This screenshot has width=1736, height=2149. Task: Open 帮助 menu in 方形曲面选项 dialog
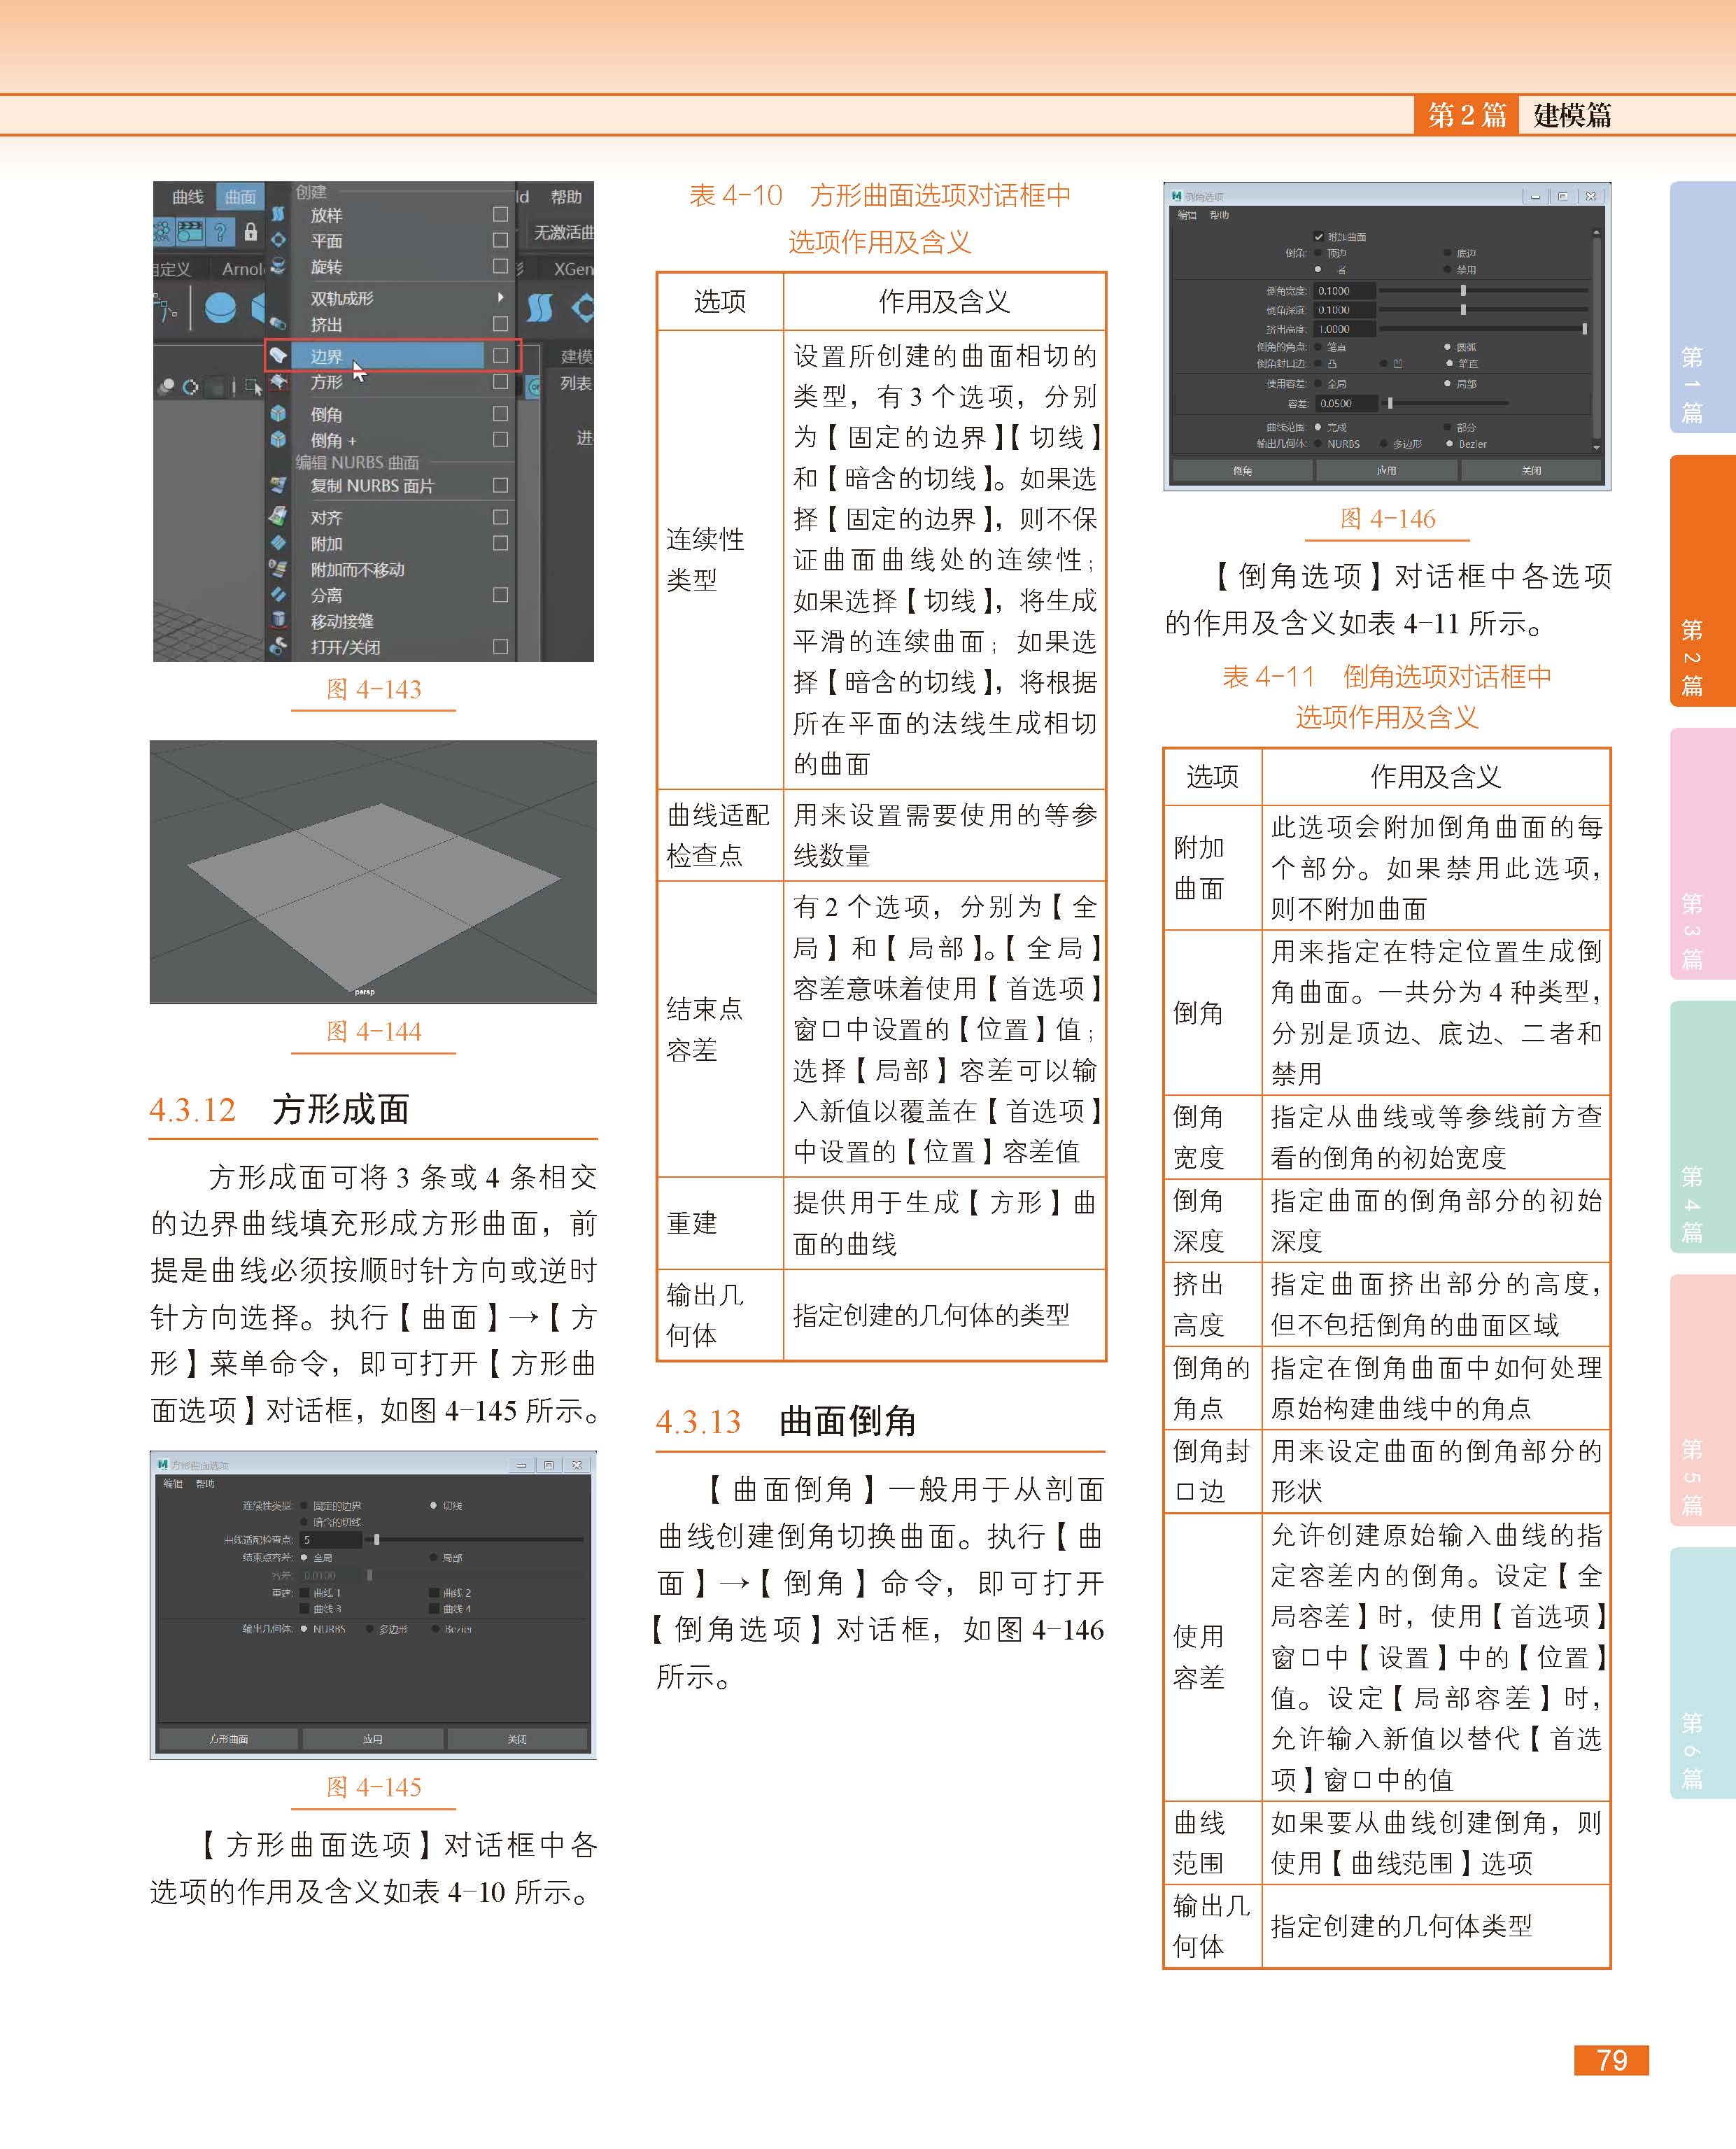(205, 1483)
